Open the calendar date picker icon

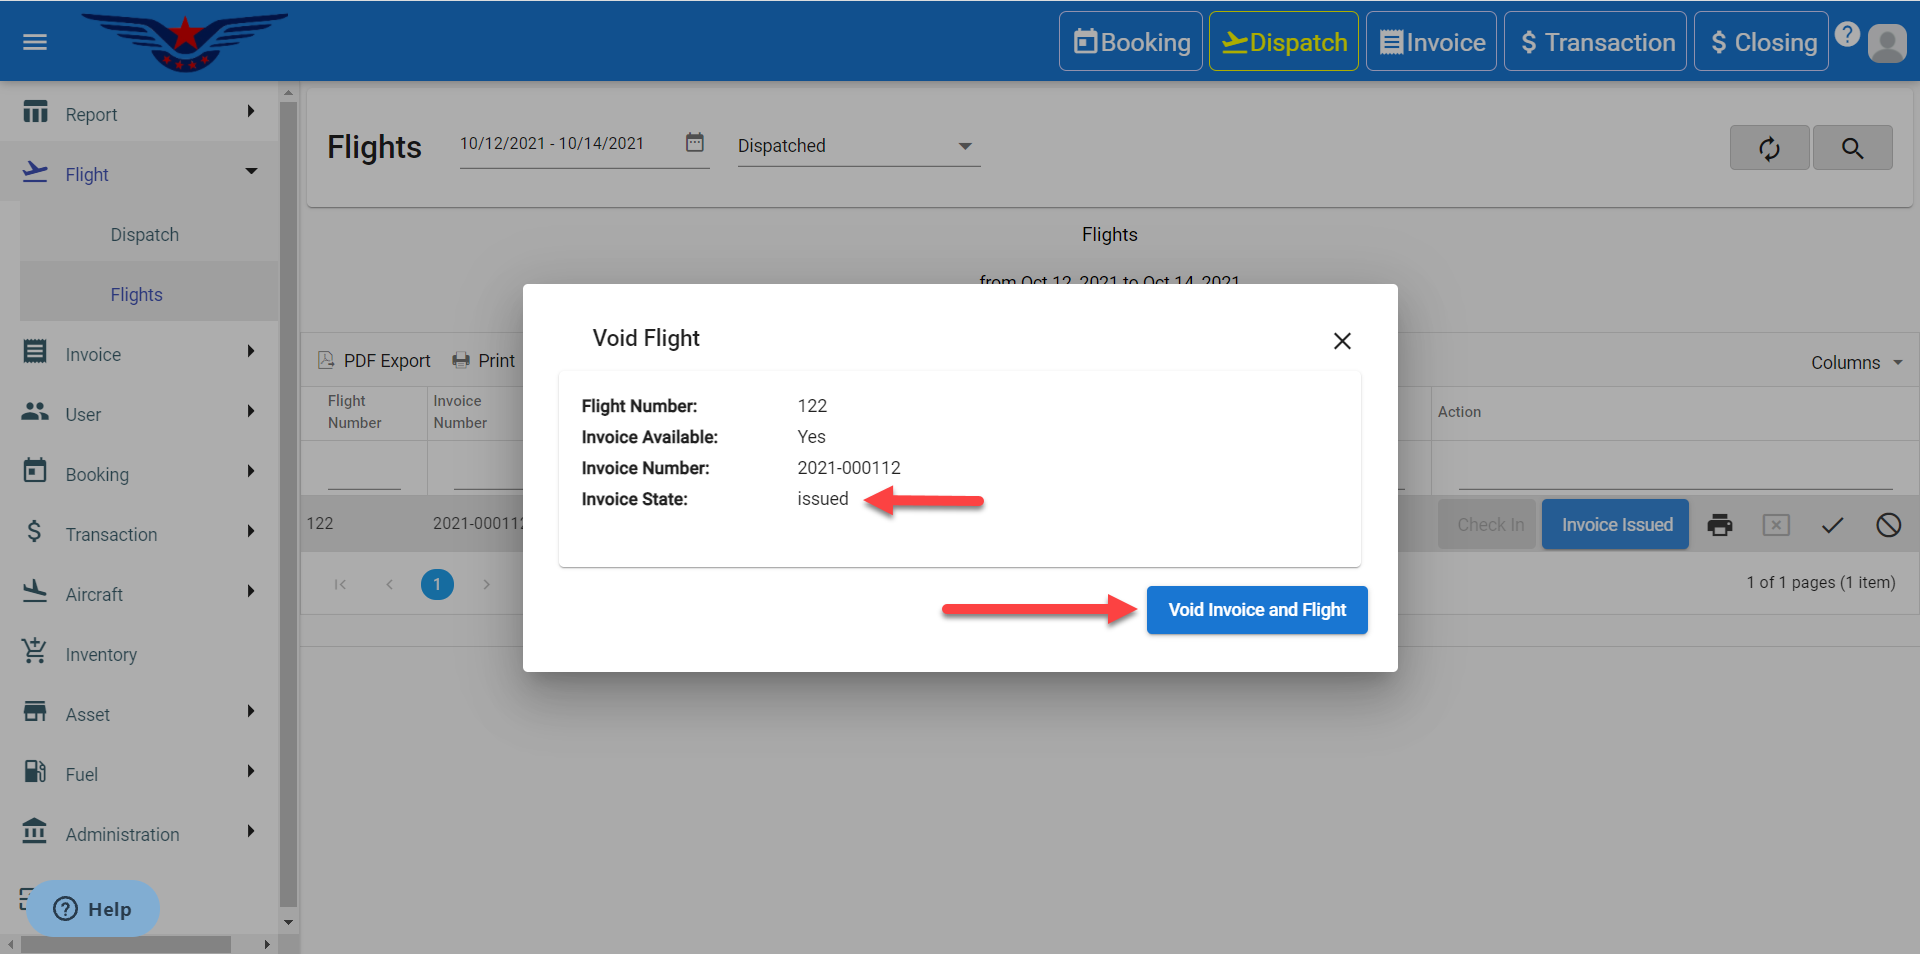click(x=695, y=143)
